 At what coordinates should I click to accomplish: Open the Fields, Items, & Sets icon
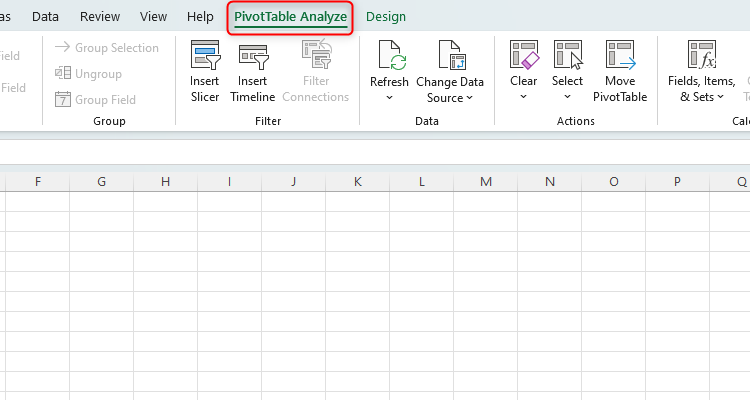701,56
